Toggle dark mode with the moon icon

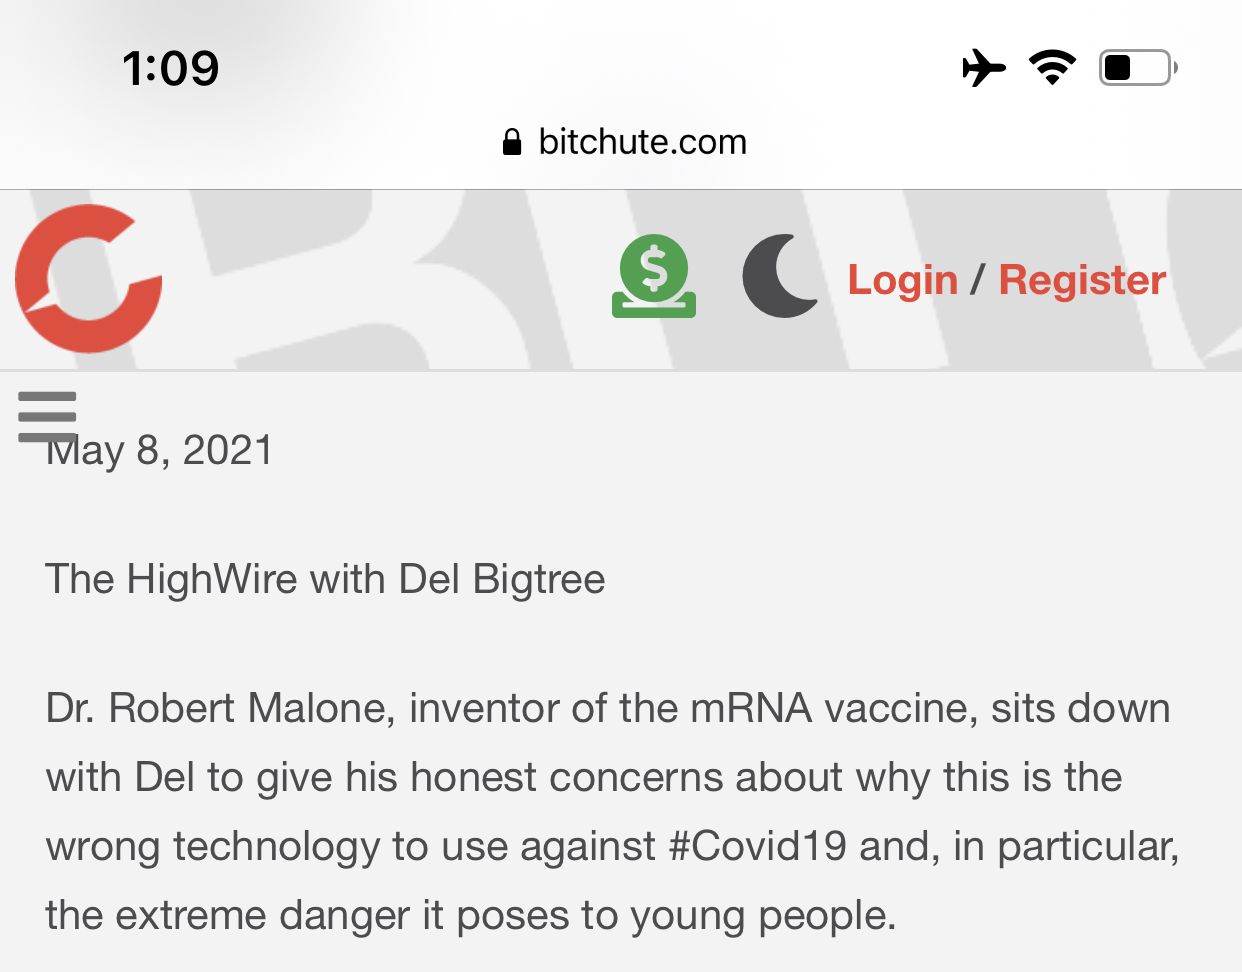pyautogui.click(x=780, y=277)
